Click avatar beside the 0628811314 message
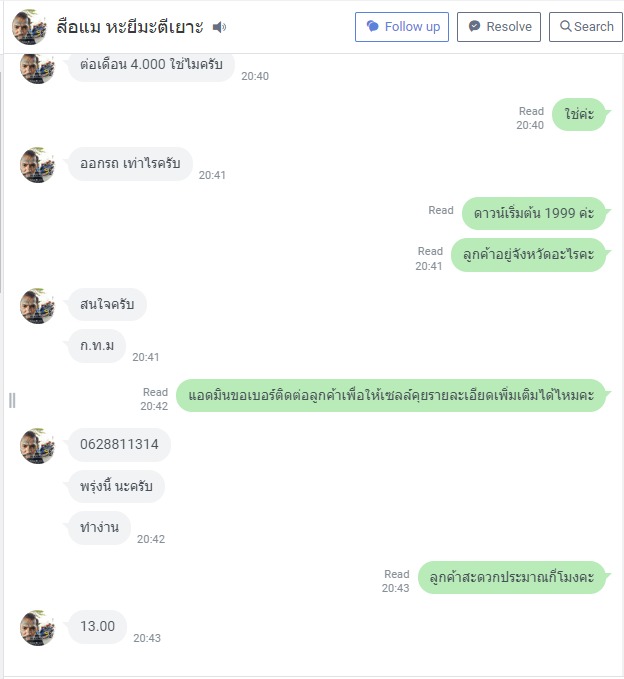624x679 pixels. tap(37, 445)
